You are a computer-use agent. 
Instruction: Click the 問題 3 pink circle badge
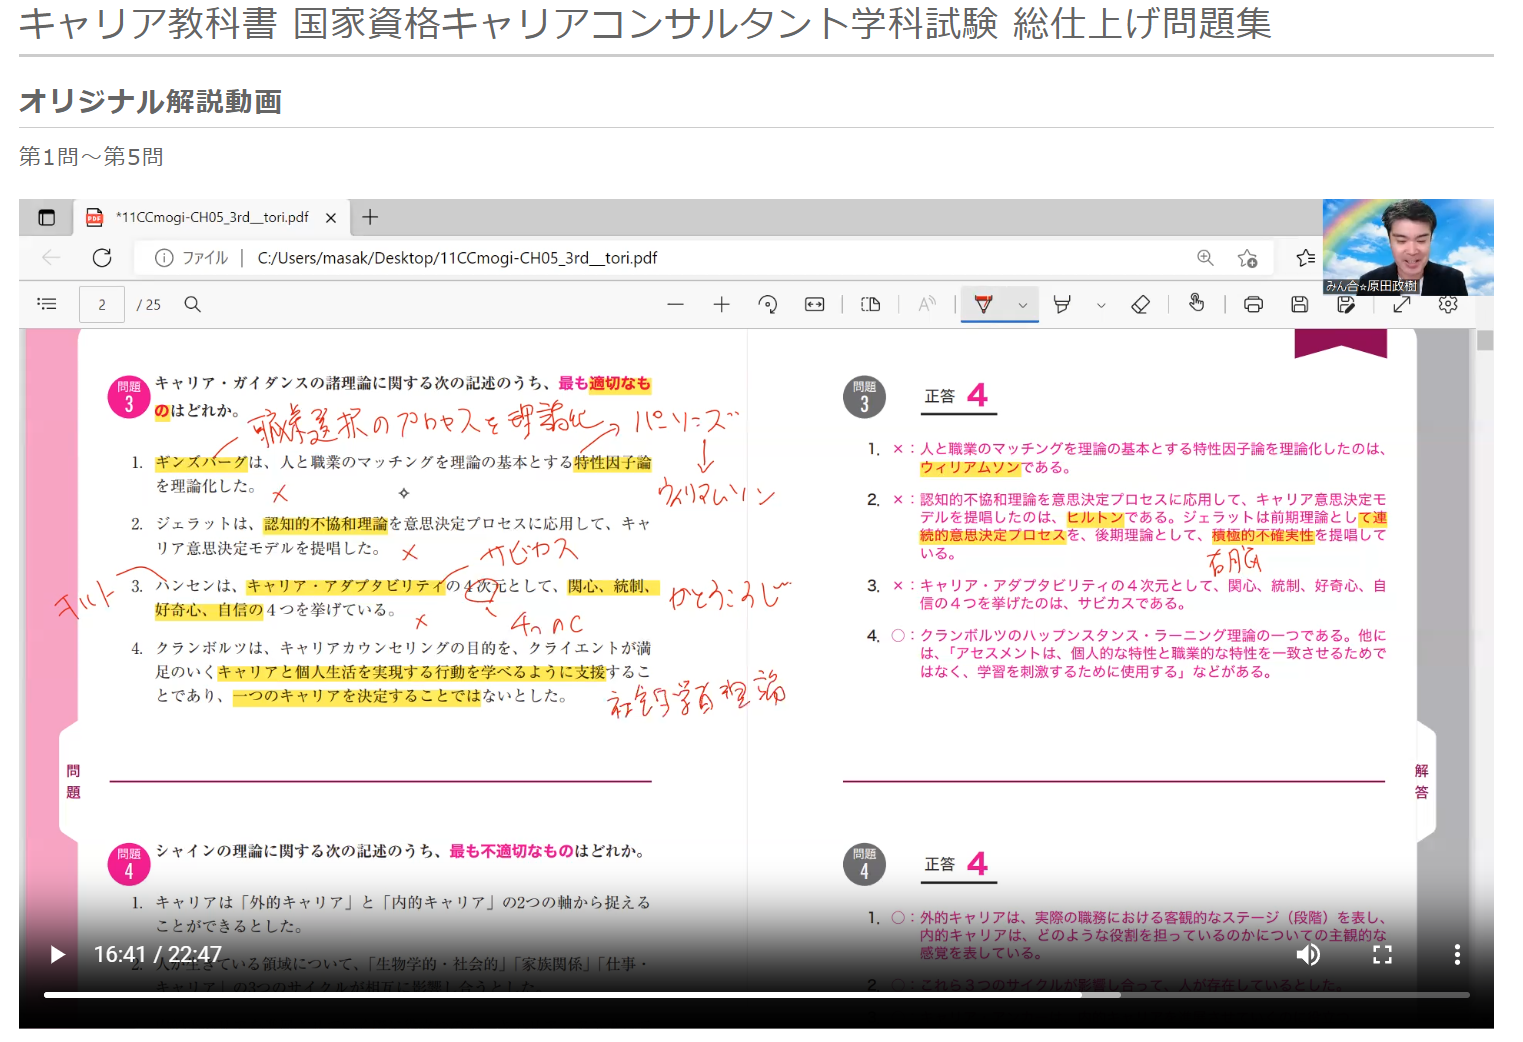[129, 397]
